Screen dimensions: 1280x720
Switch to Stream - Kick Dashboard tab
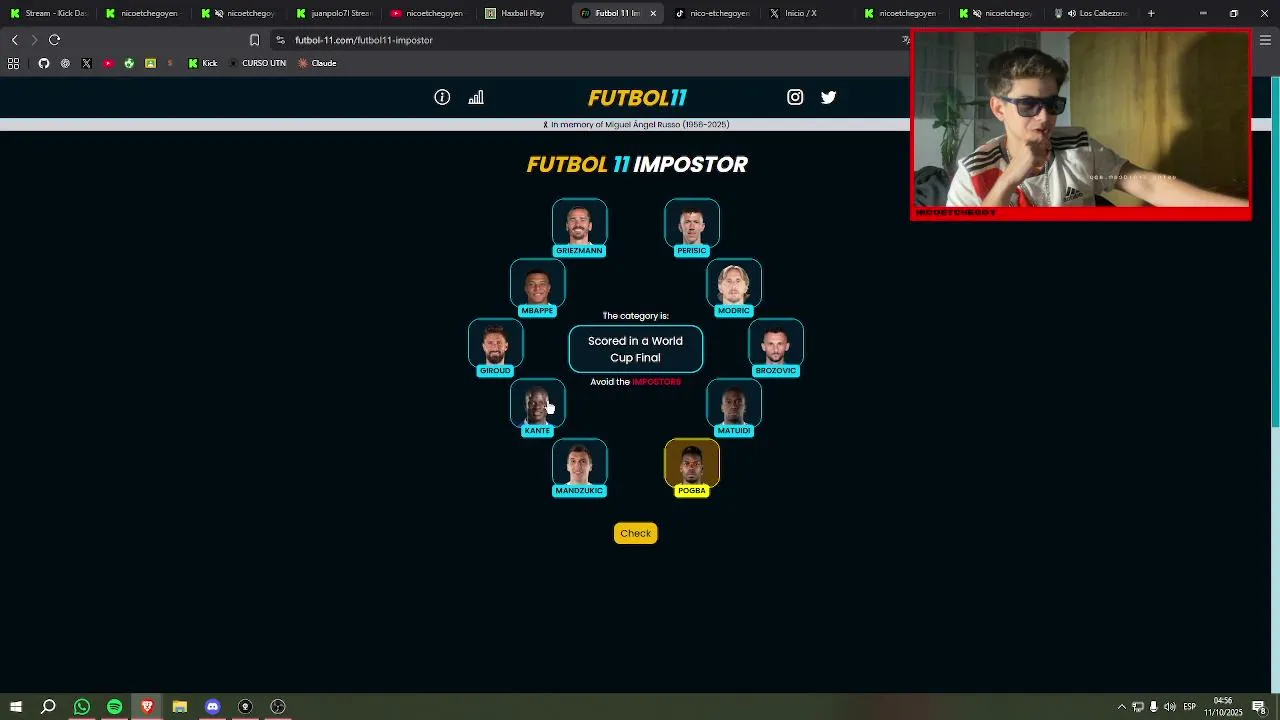pos(48,13)
